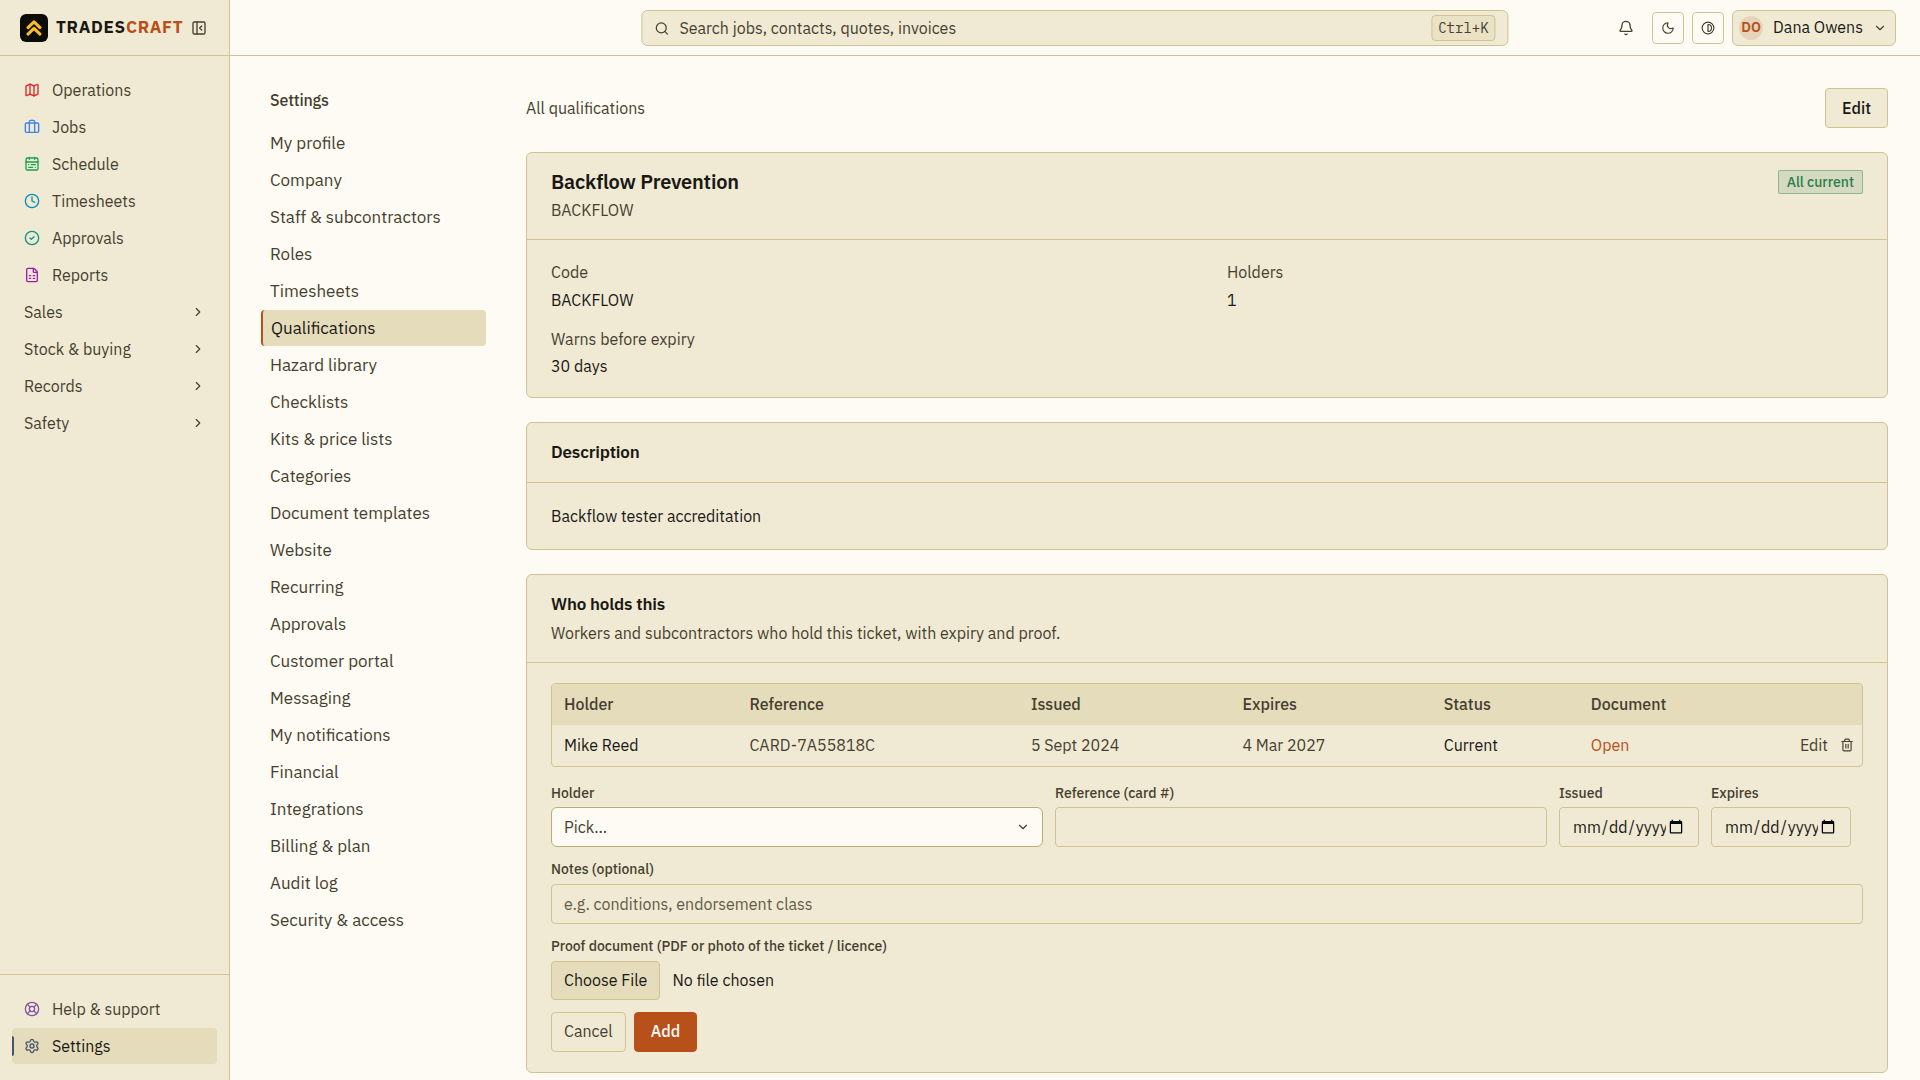Open Website settings

pos(373,550)
